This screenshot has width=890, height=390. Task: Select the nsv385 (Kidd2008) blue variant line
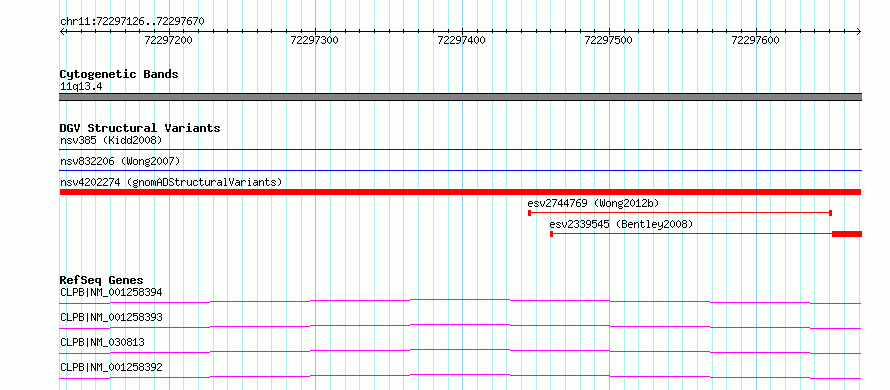click(461, 150)
